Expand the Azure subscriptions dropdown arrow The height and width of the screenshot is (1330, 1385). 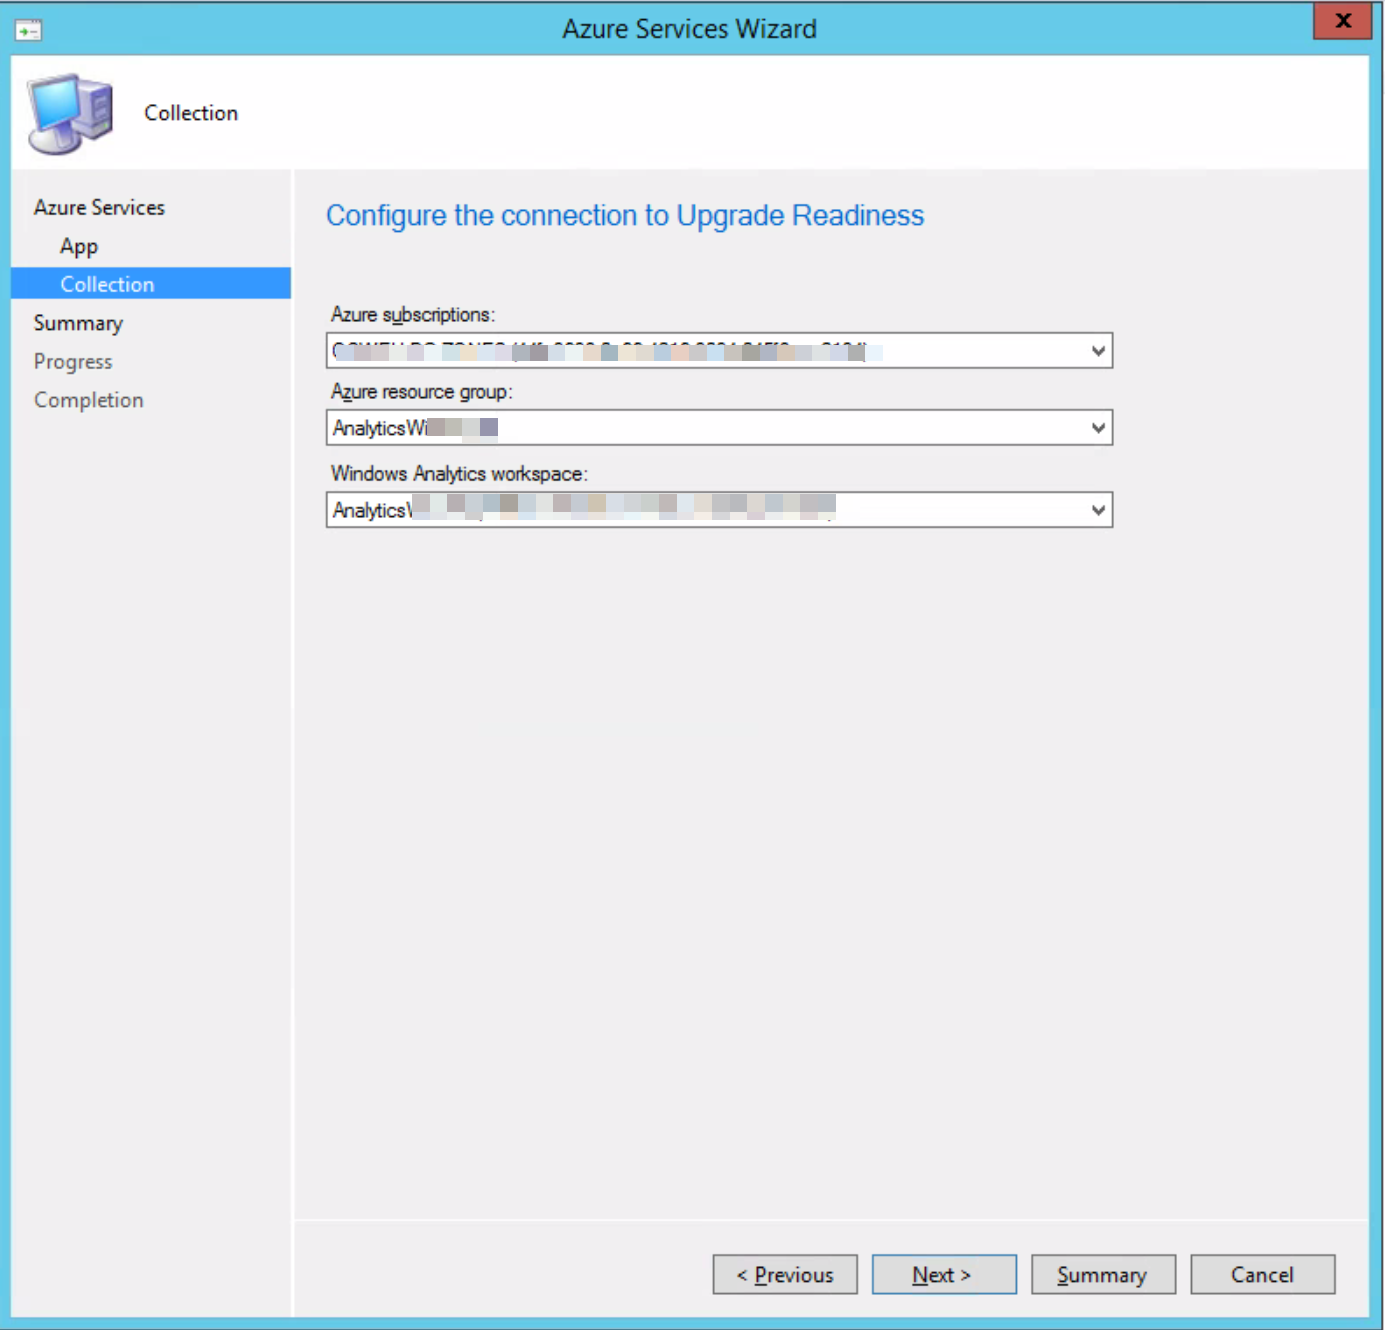(1098, 351)
